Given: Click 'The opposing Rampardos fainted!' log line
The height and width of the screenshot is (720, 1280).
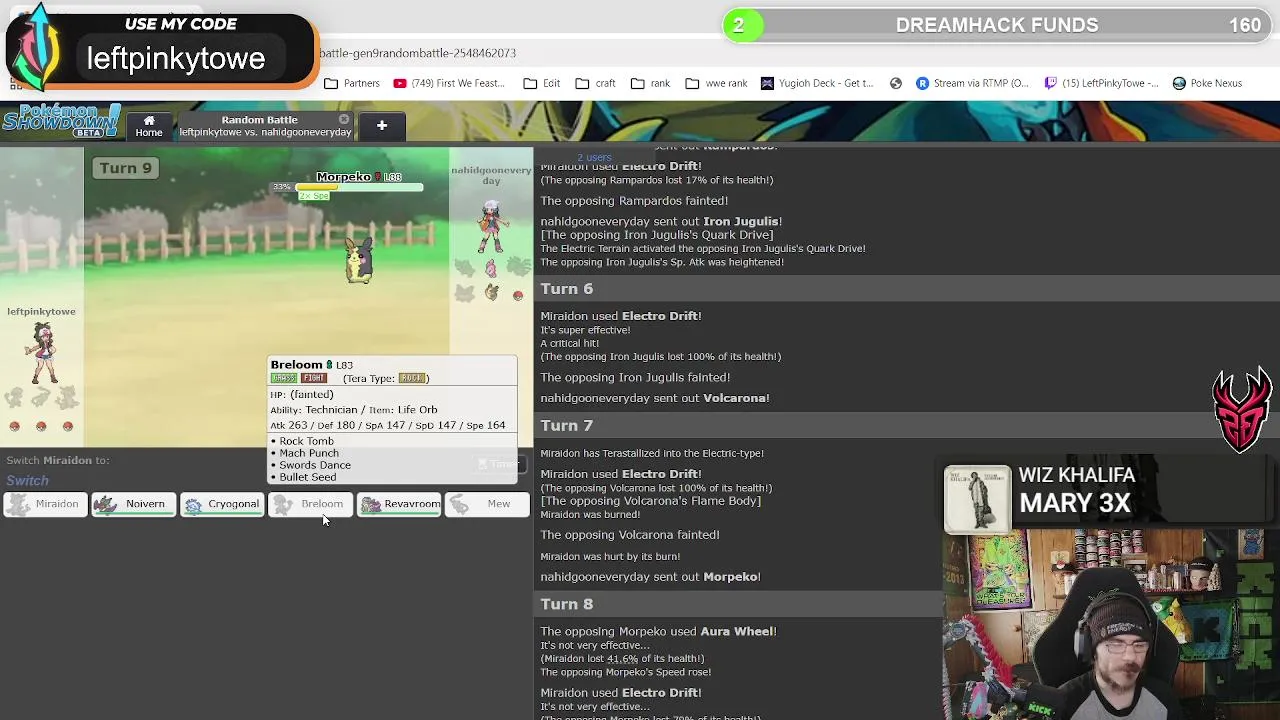Looking at the screenshot, I should [x=634, y=201].
